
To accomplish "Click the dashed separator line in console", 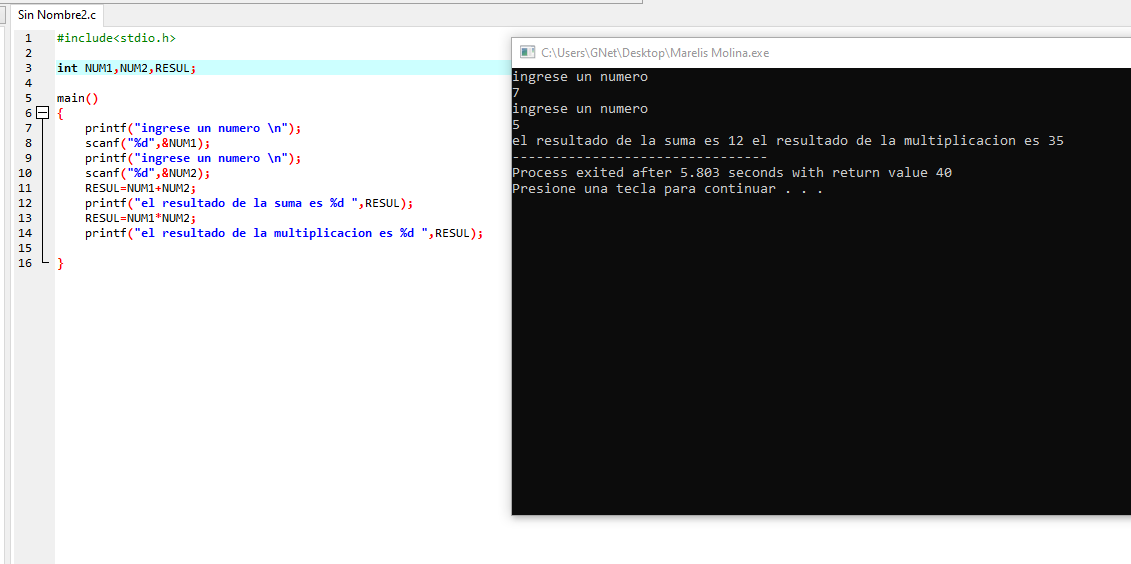I will pyautogui.click(x=639, y=157).
